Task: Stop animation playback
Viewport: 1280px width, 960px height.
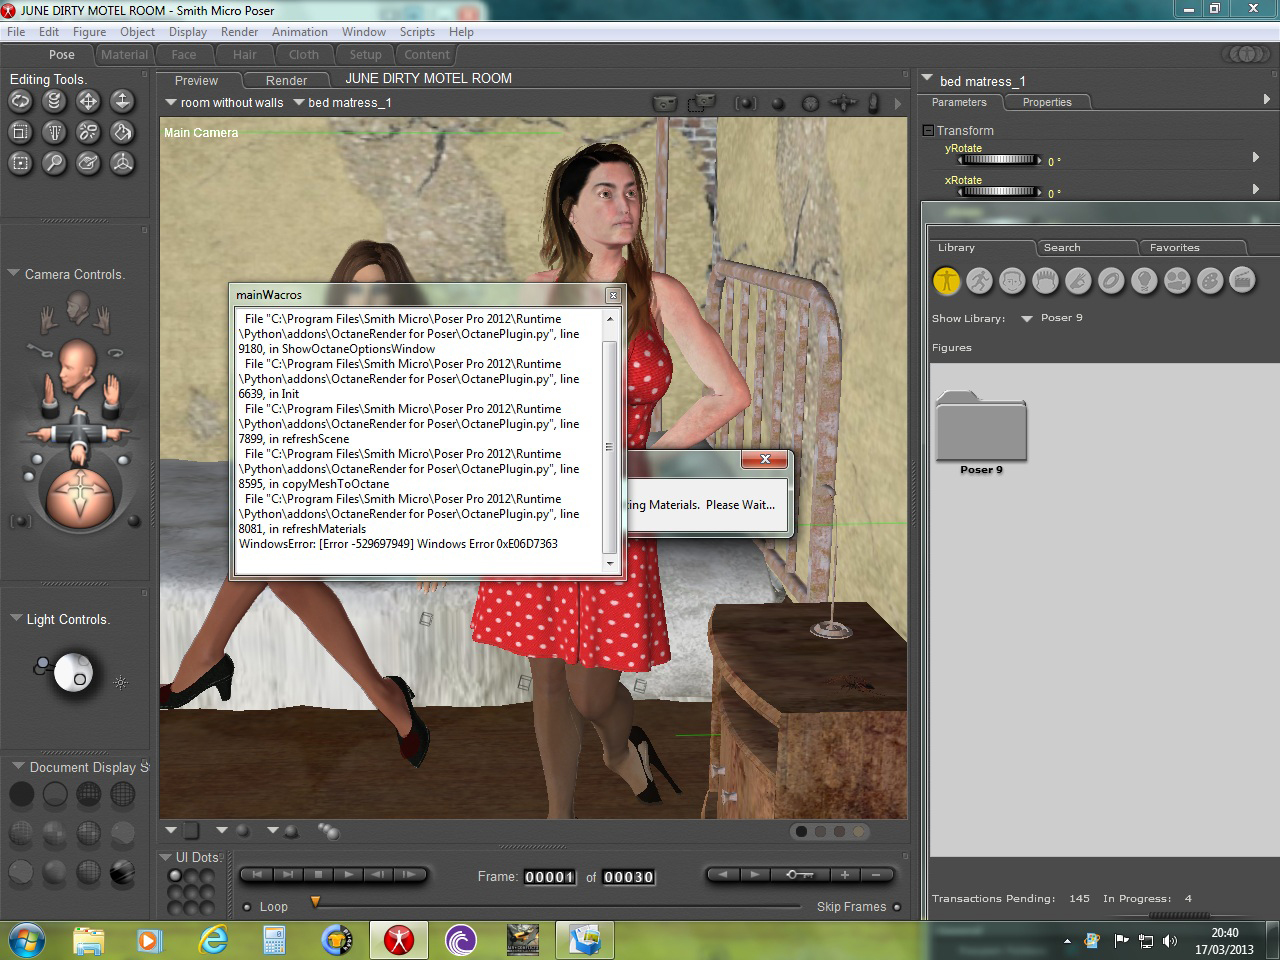Action: (318, 874)
